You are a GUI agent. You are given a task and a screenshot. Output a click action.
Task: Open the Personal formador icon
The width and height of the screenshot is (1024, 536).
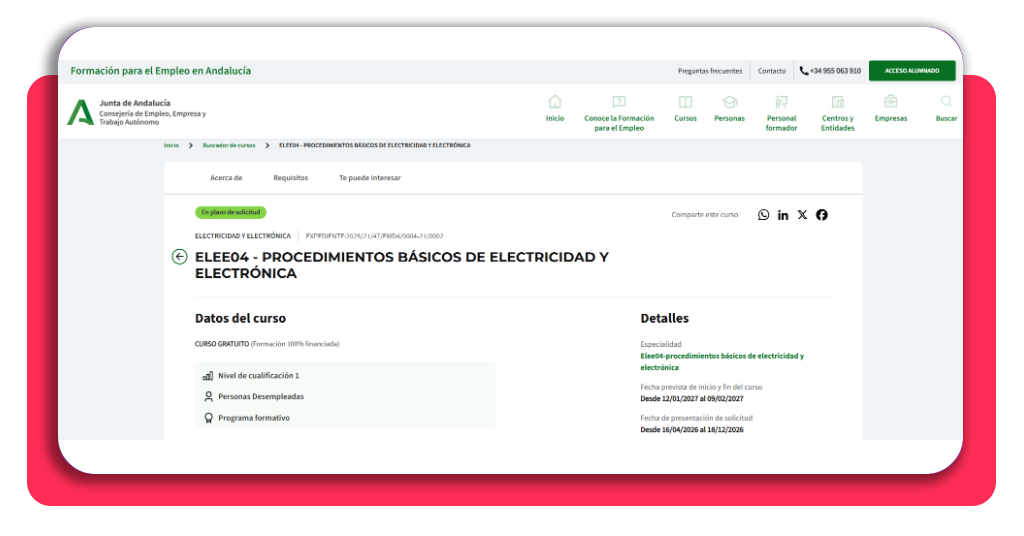[x=781, y=102]
